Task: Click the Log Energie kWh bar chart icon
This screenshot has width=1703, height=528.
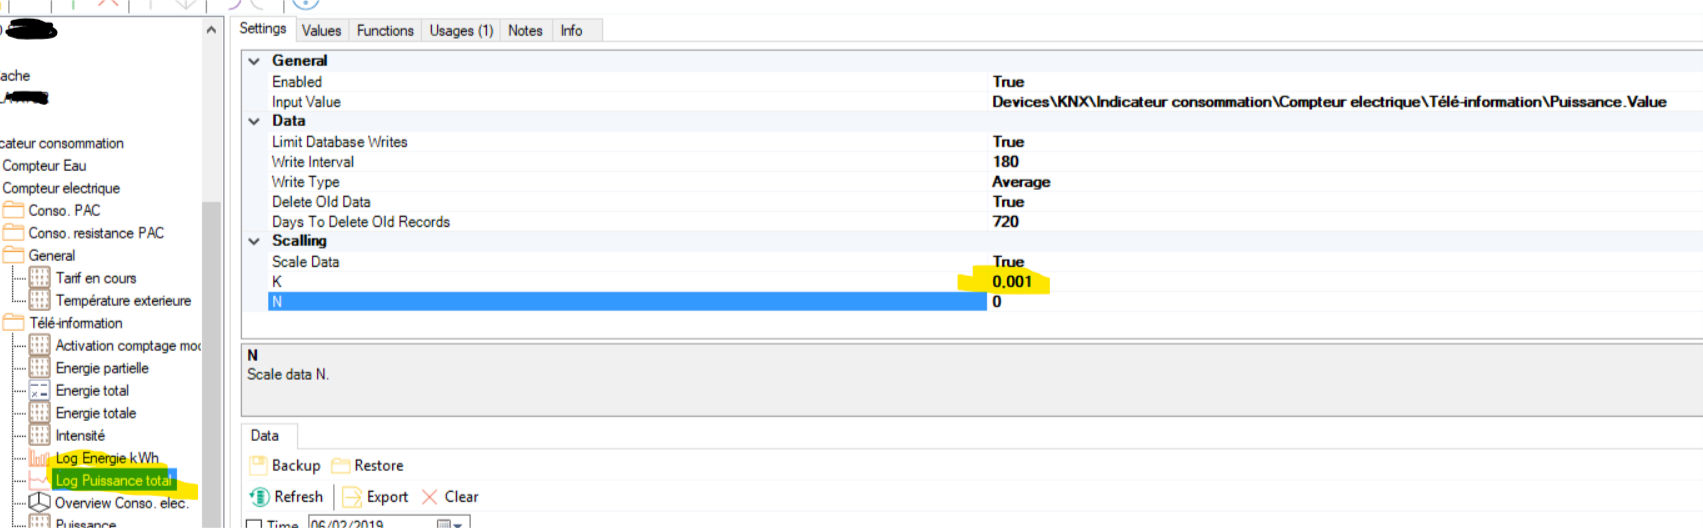Action: [x=39, y=458]
